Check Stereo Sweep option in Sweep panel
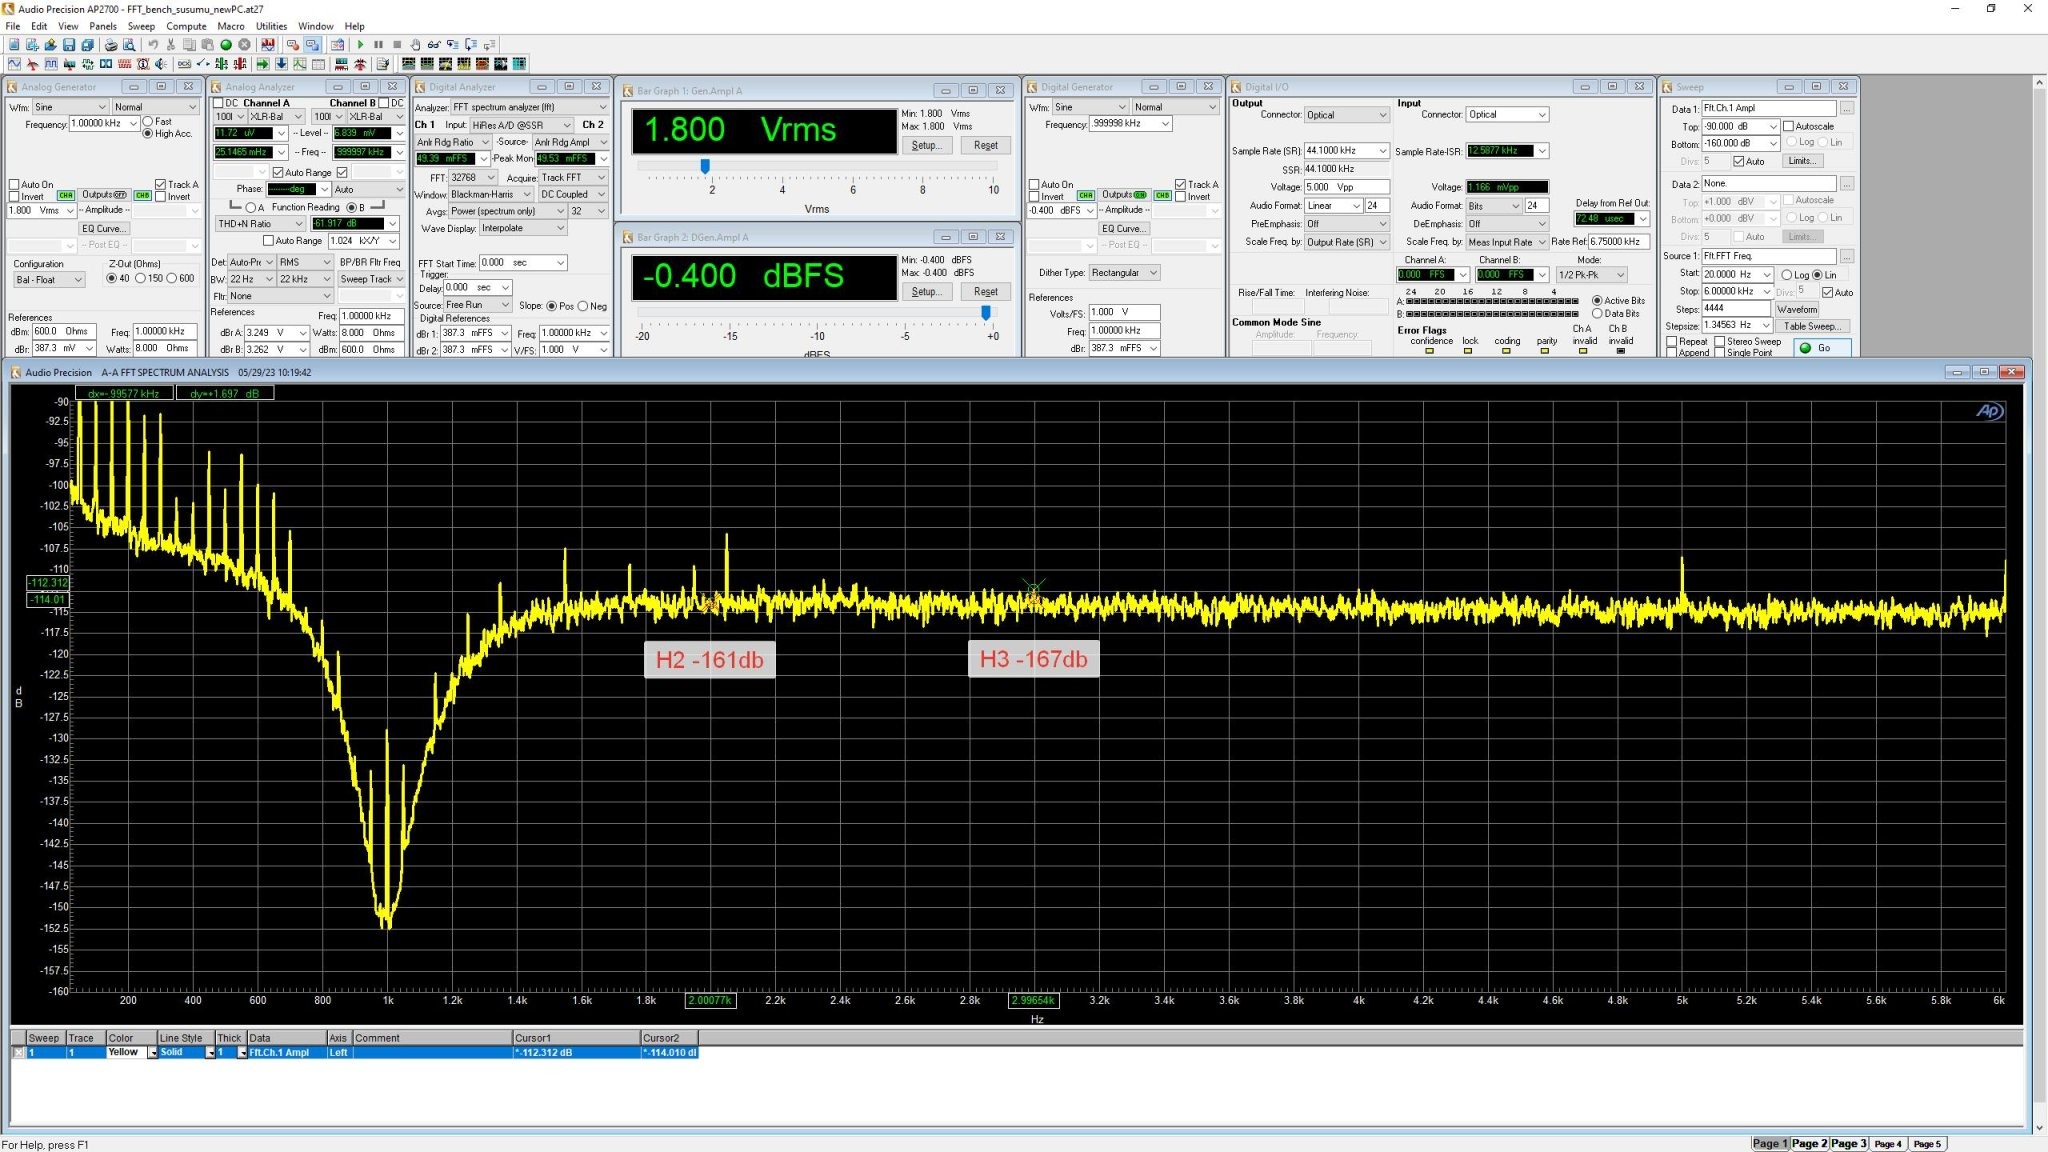The height and width of the screenshot is (1152, 2048). point(1720,341)
